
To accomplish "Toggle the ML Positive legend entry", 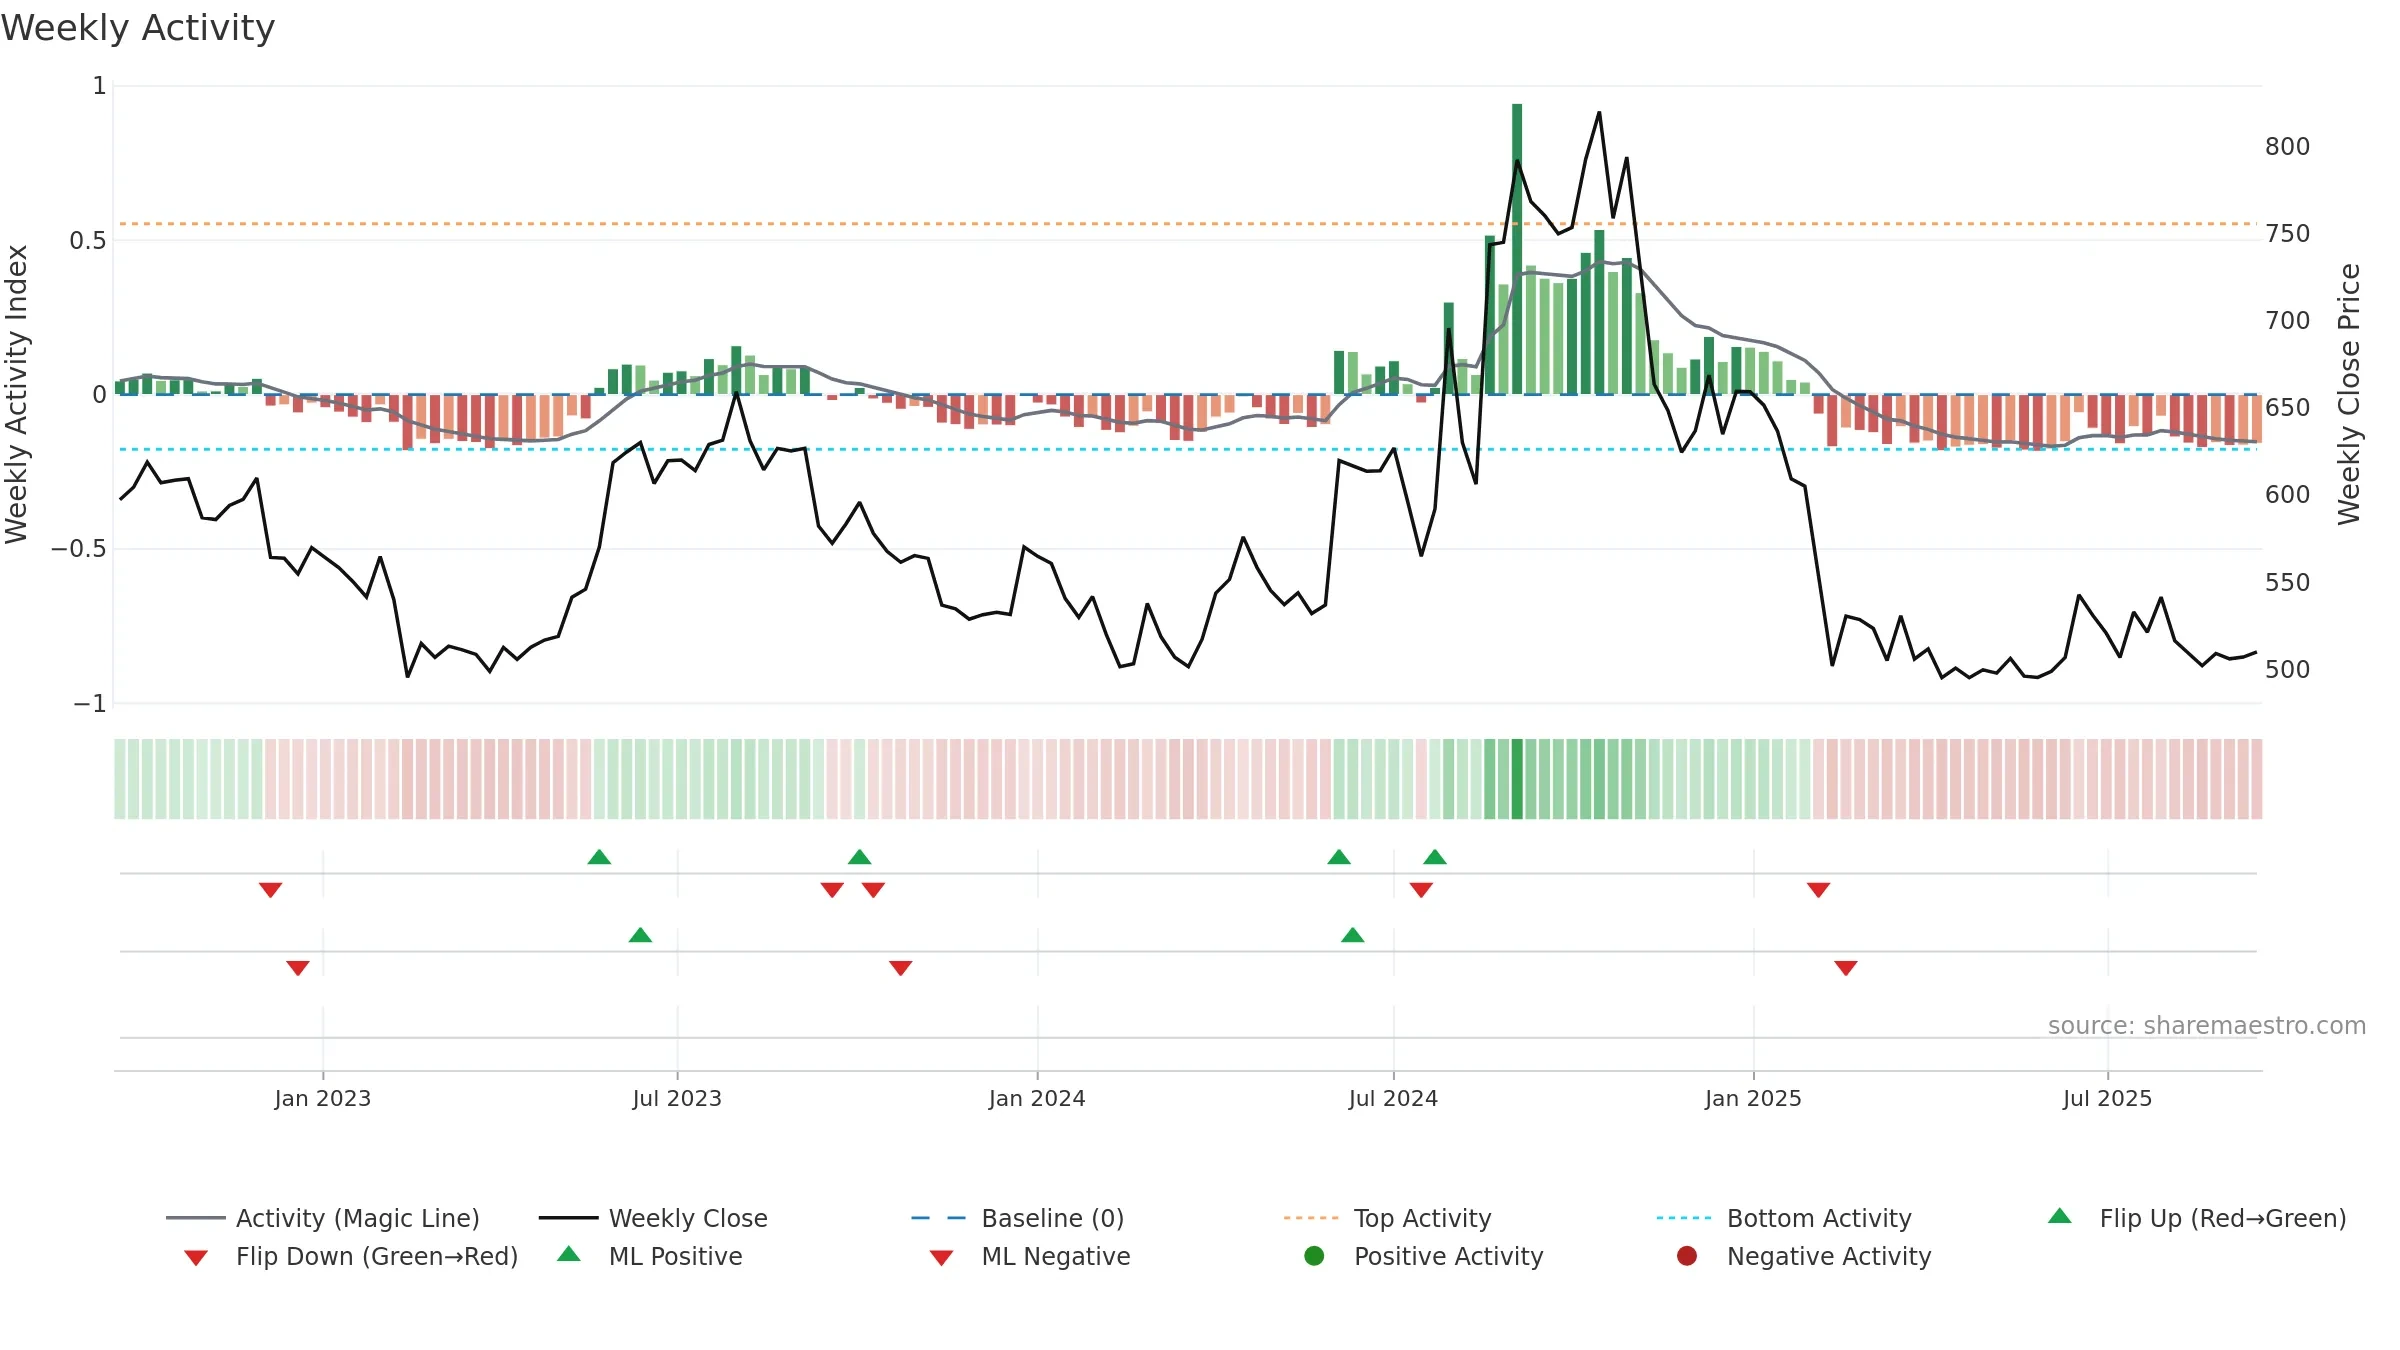I will [650, 1256].
